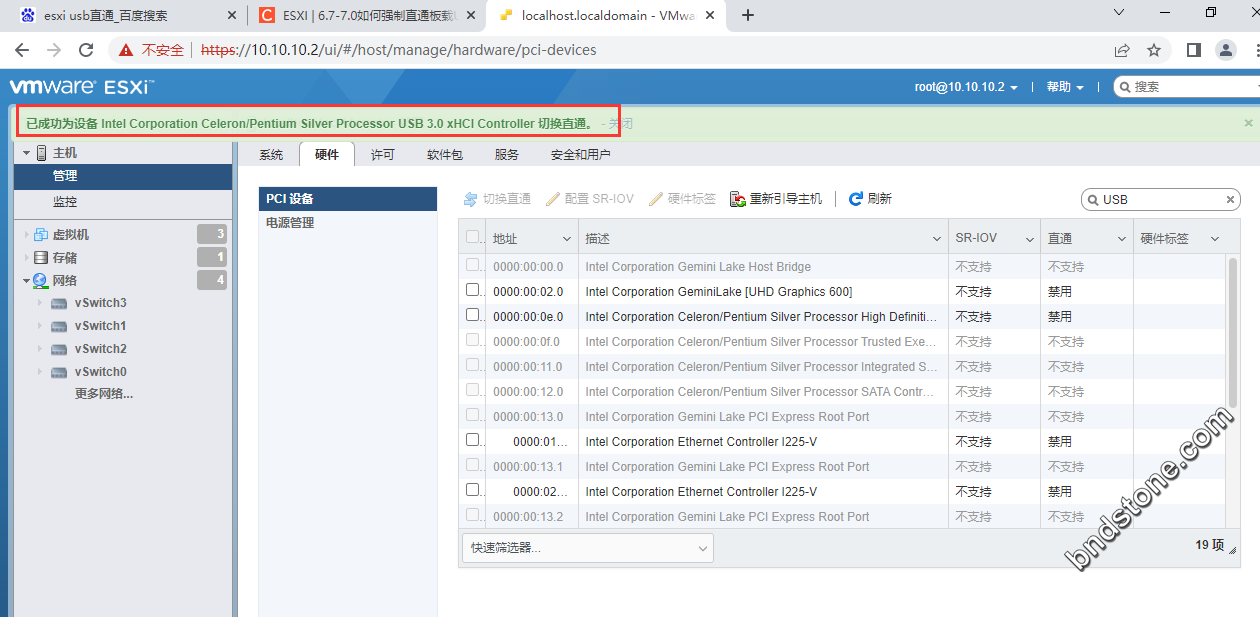The image size is (1260, 617).
Task: Click the 关闭 link in notification banner
Action: (x=621, y=124)
